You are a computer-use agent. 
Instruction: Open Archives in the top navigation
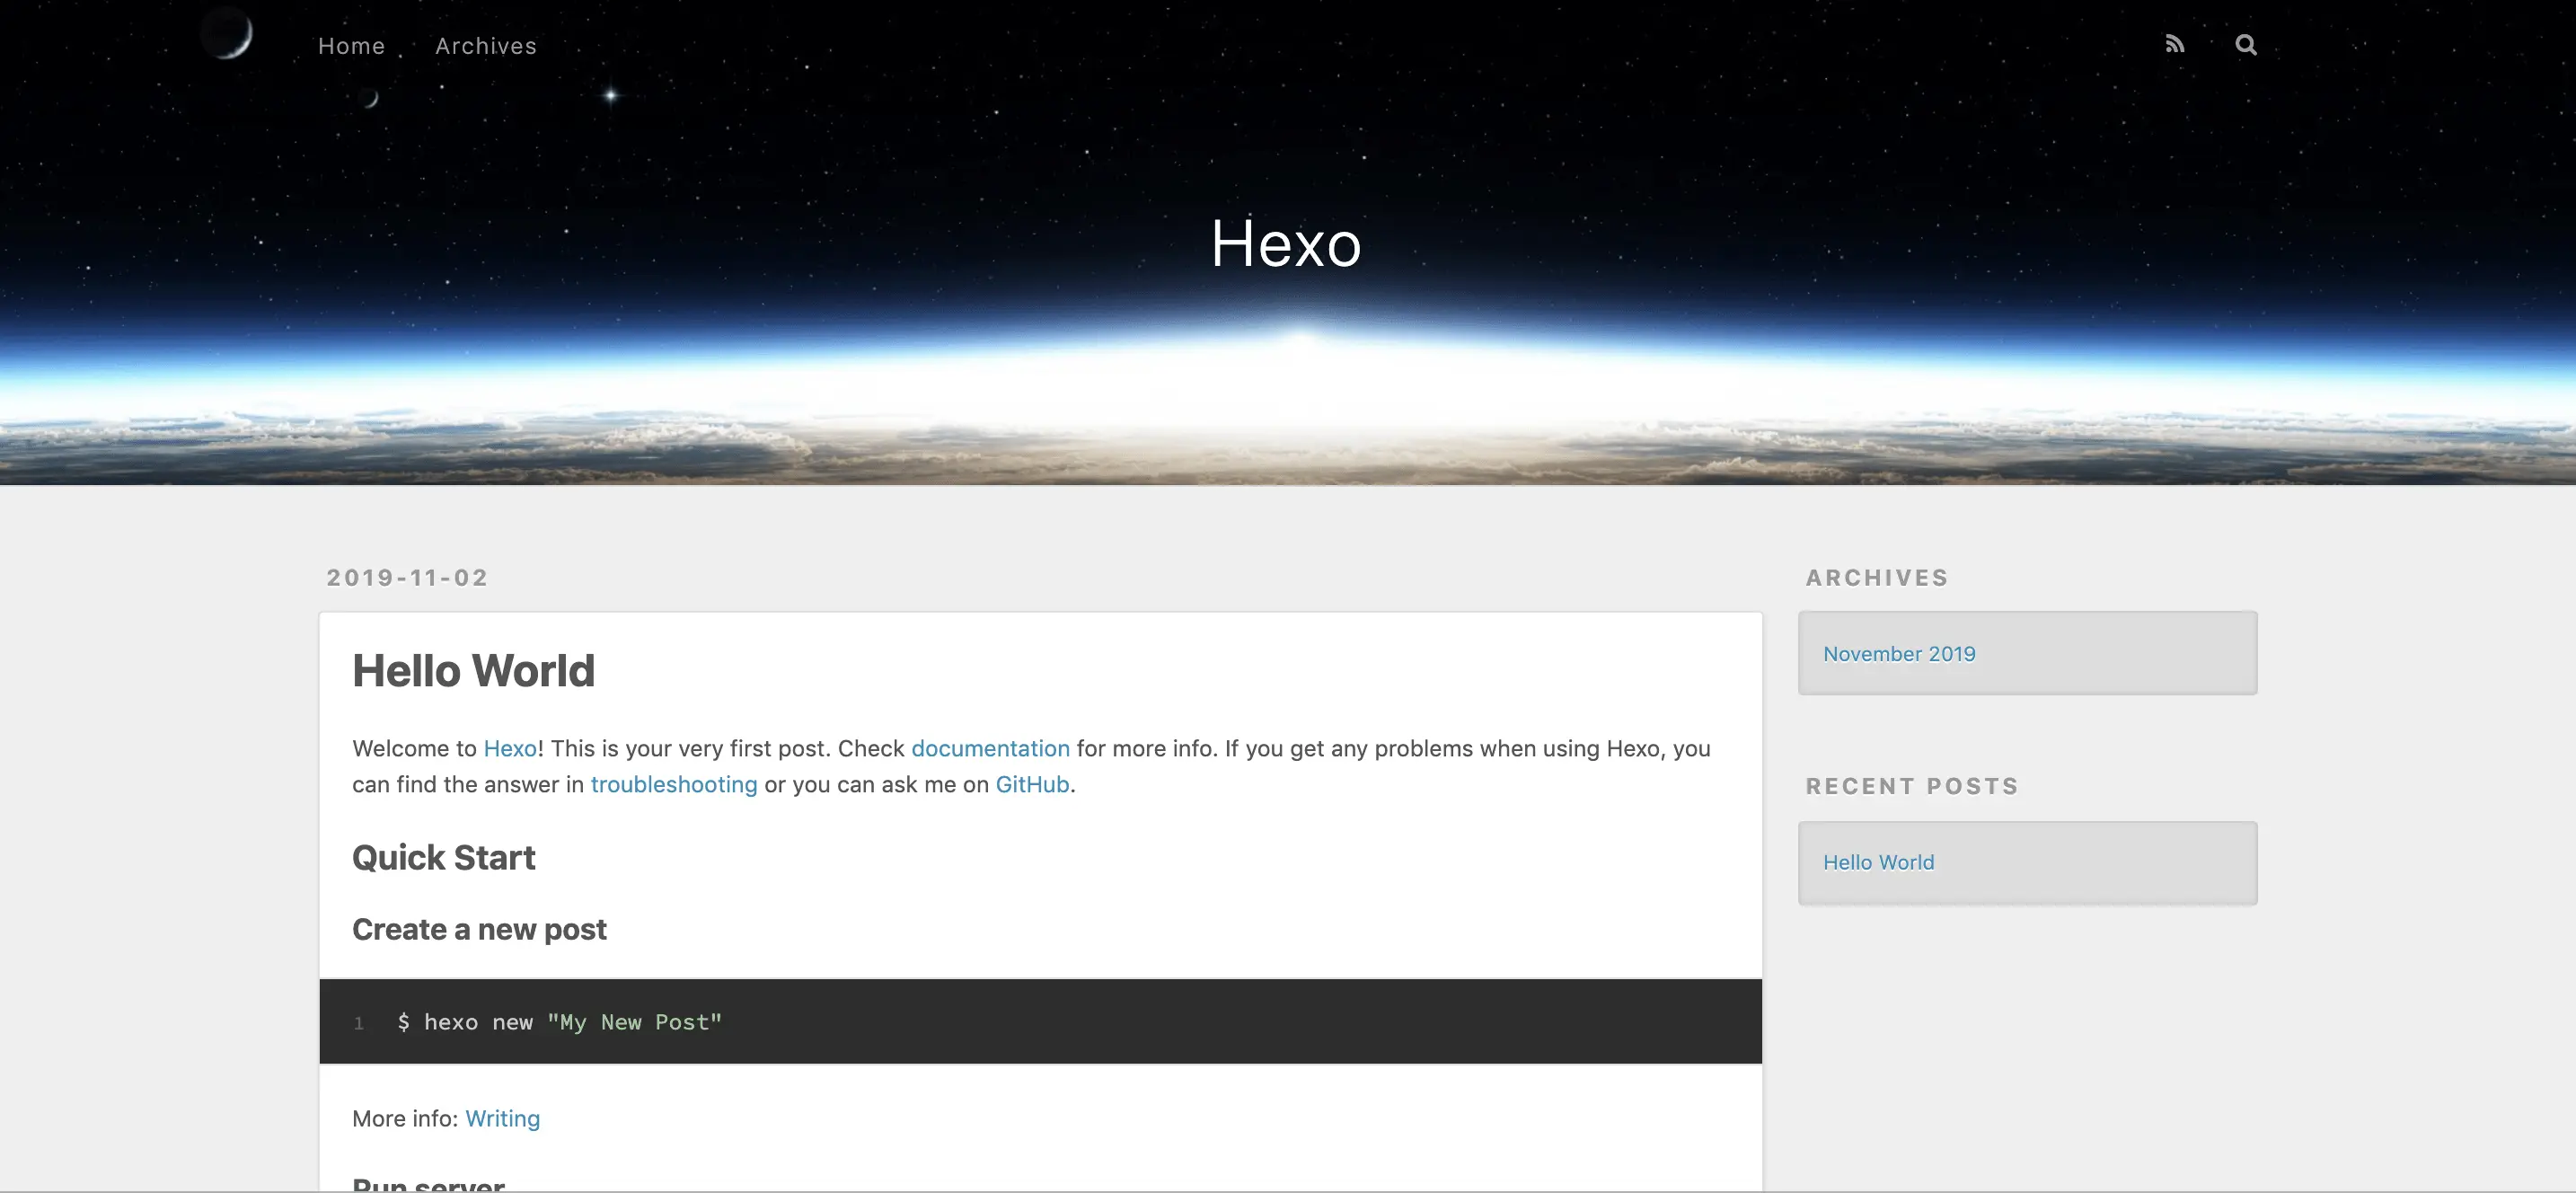pos(486,46)
